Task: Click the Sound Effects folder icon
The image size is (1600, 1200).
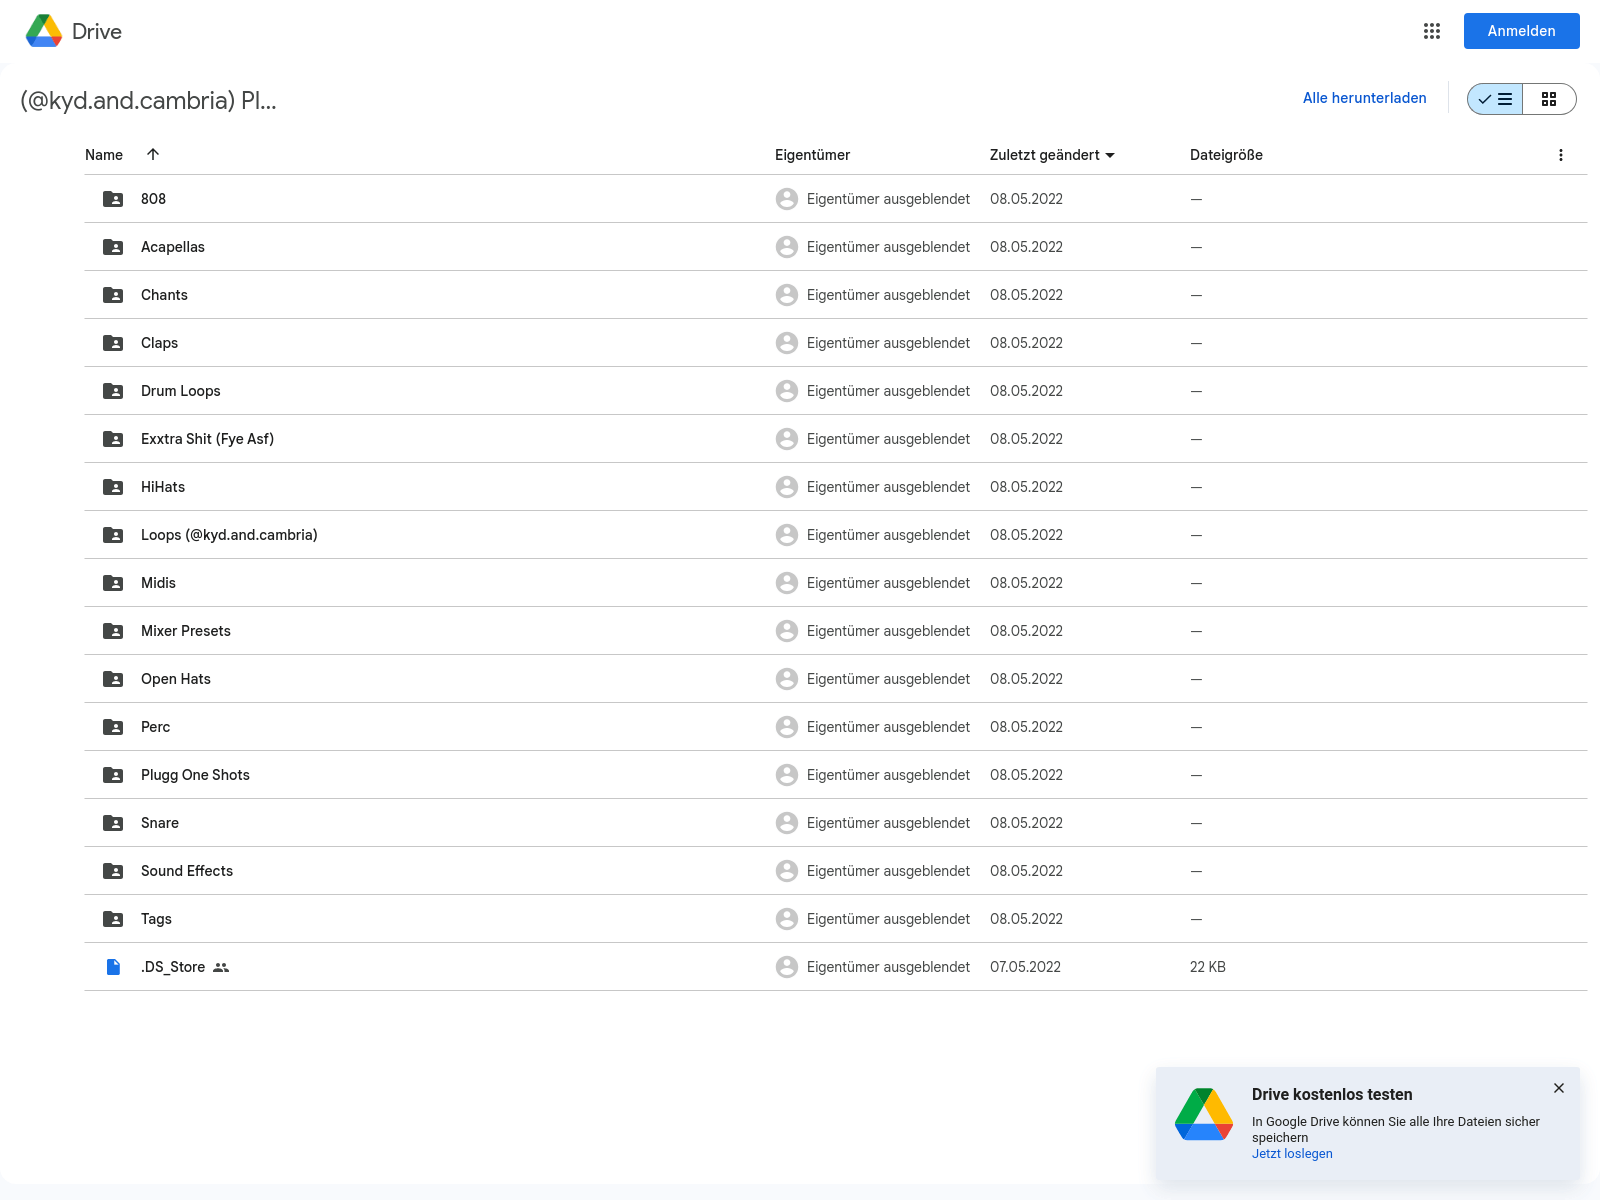Action: pyautogui.click(x=113, y=871)
